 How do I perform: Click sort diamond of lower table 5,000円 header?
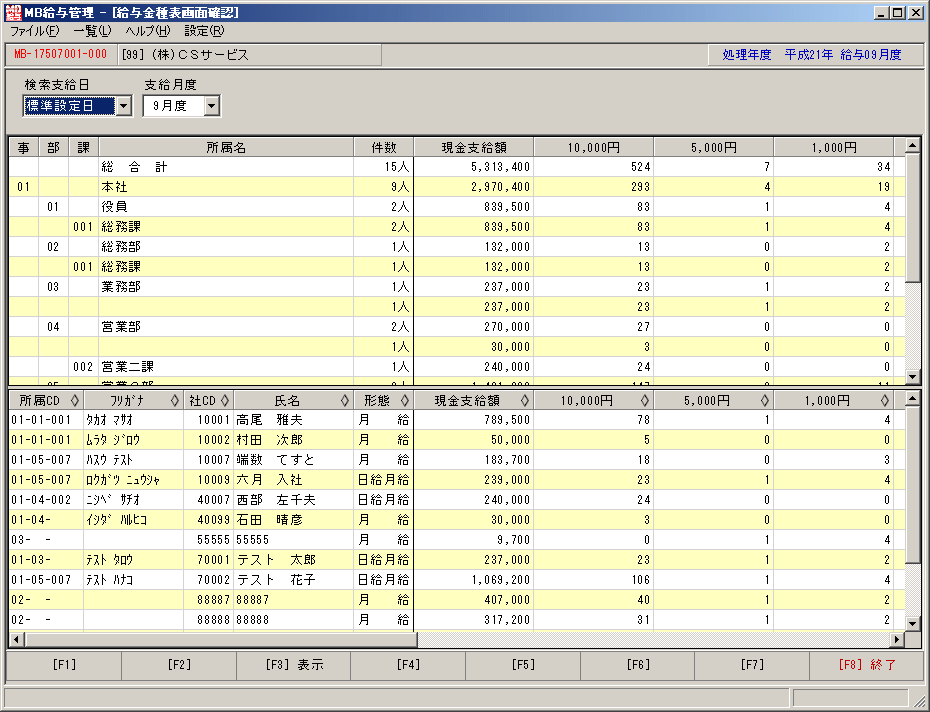coord(765,400)
